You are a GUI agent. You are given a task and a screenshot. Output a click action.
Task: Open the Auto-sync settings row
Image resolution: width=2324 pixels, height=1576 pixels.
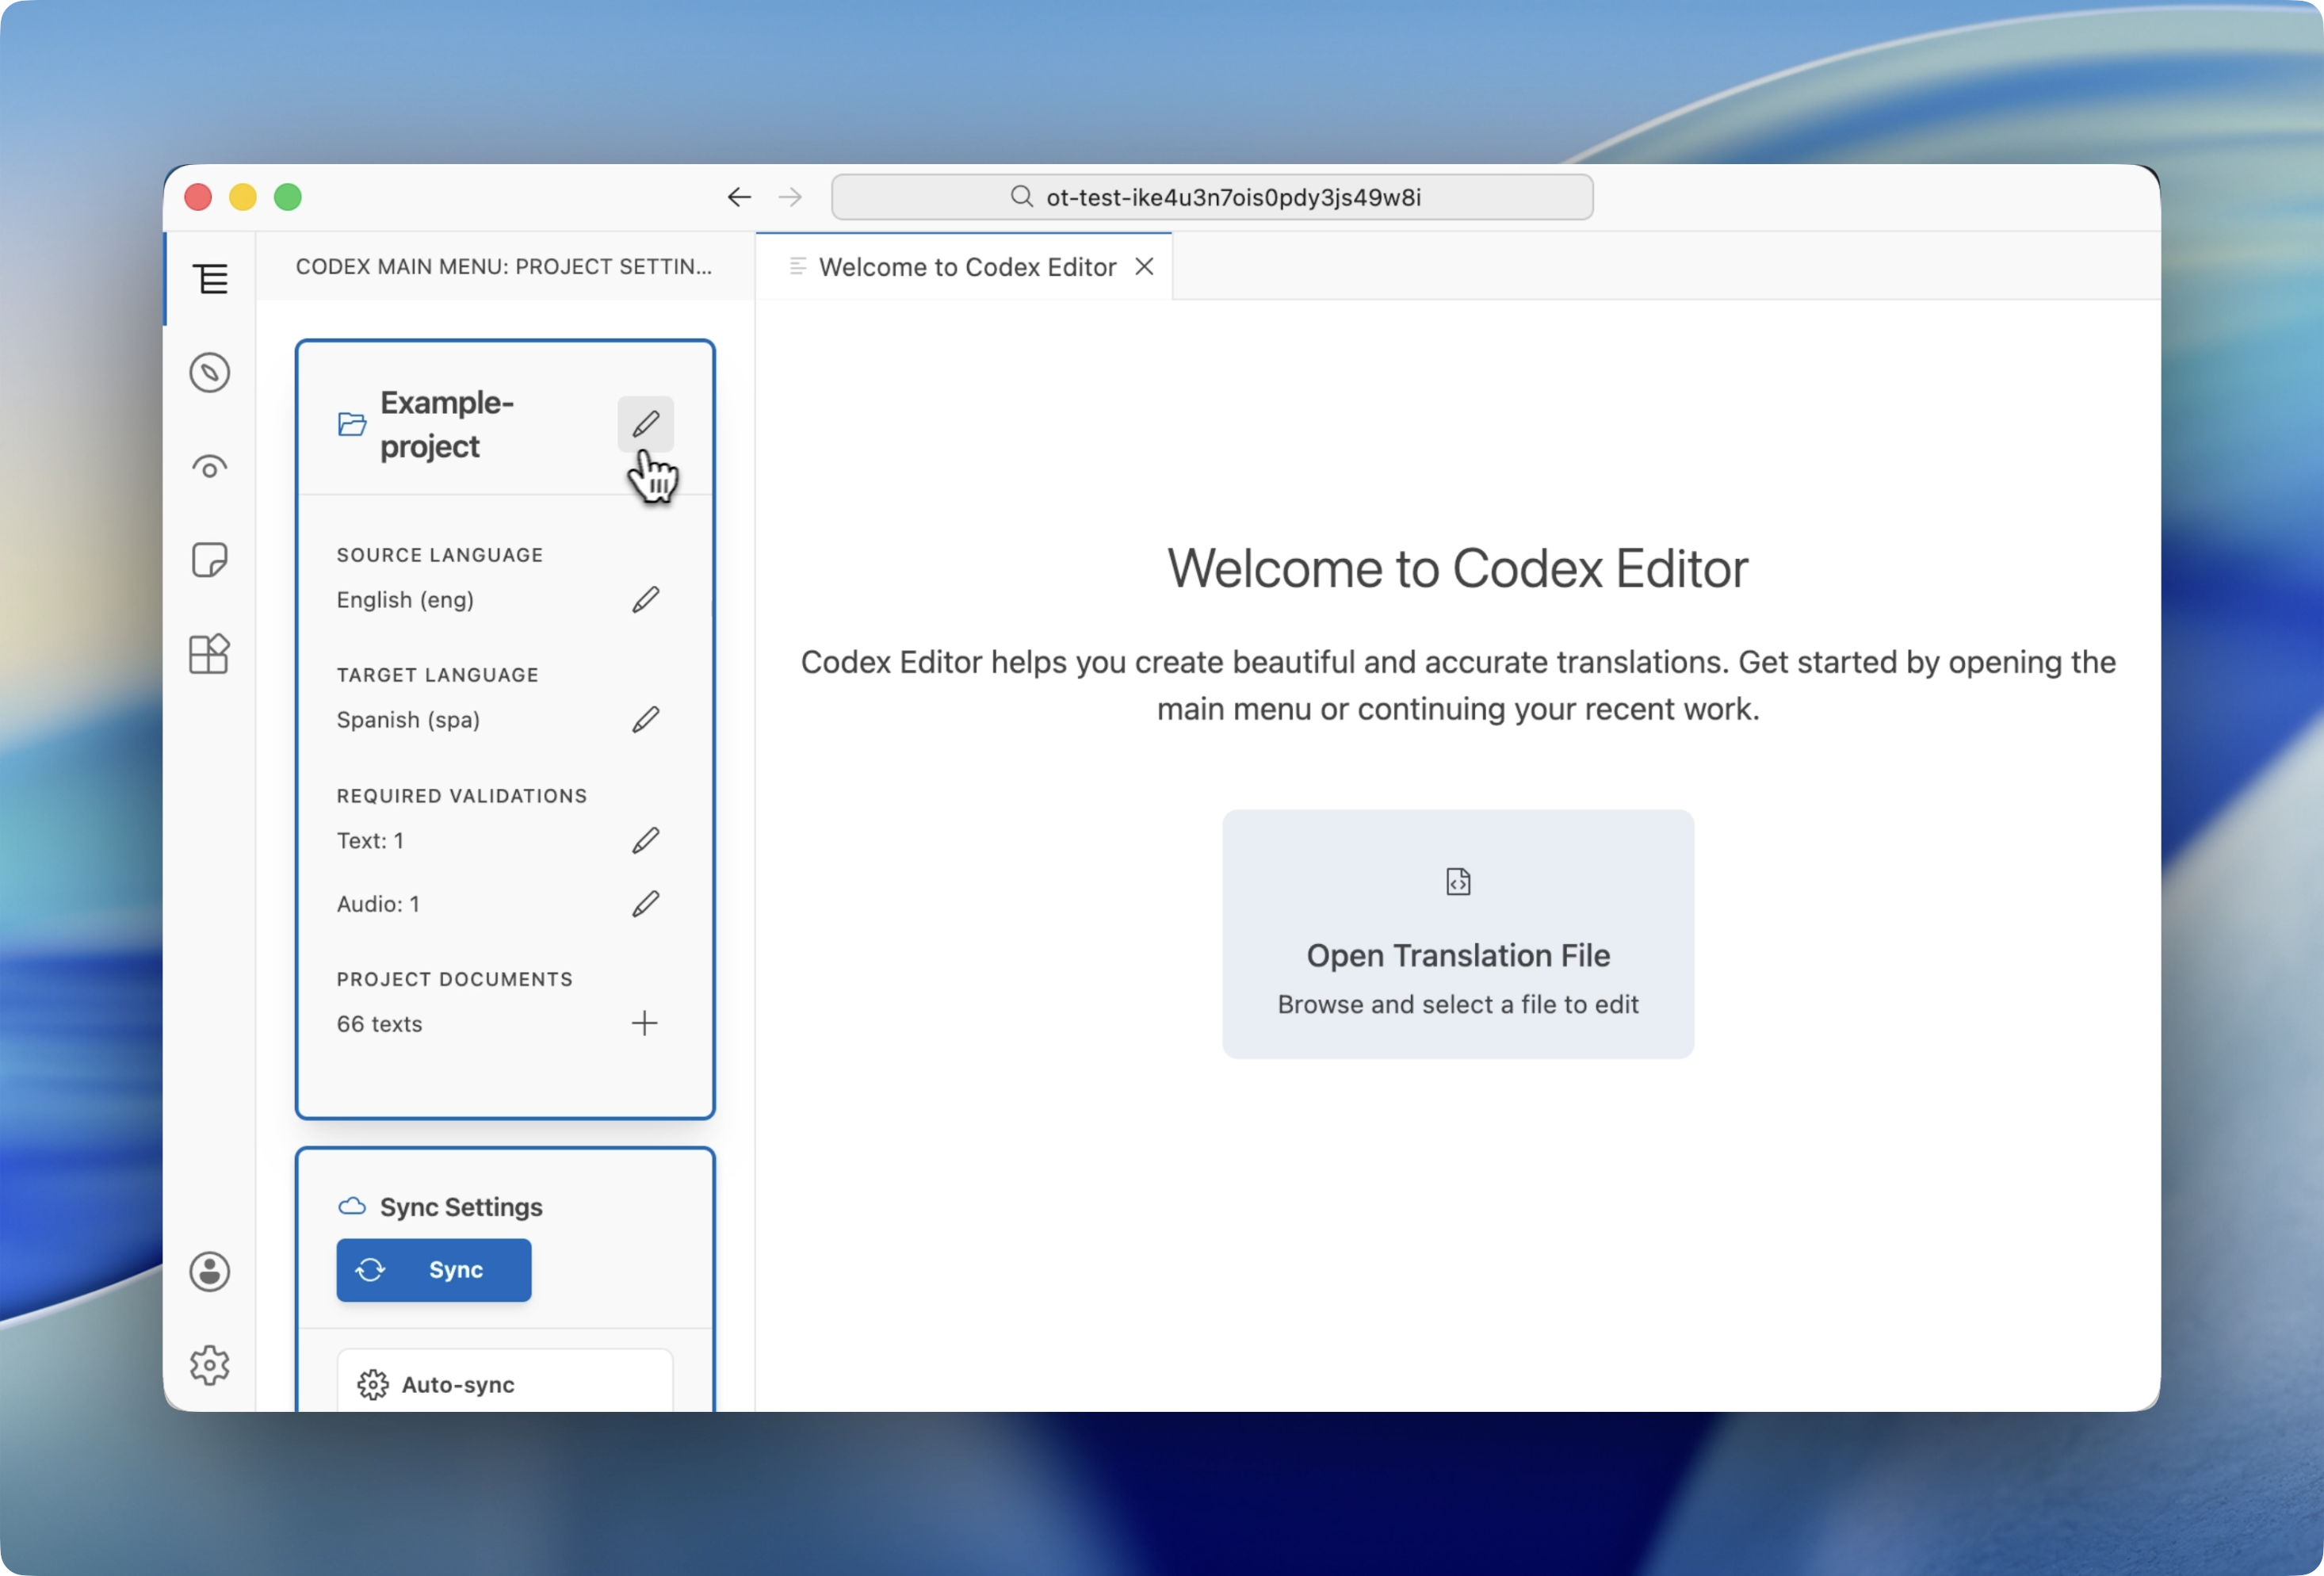(x=505, y=1385)
